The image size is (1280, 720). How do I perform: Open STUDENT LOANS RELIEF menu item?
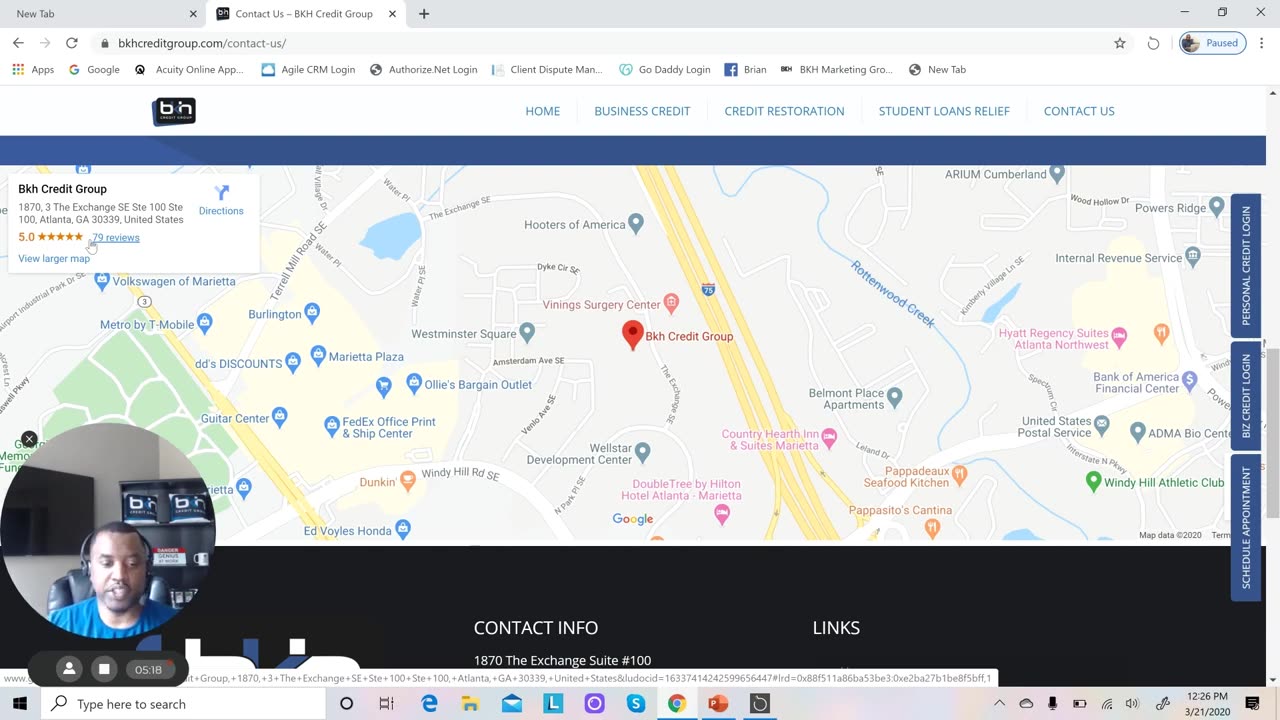click(x=944, y=111)
